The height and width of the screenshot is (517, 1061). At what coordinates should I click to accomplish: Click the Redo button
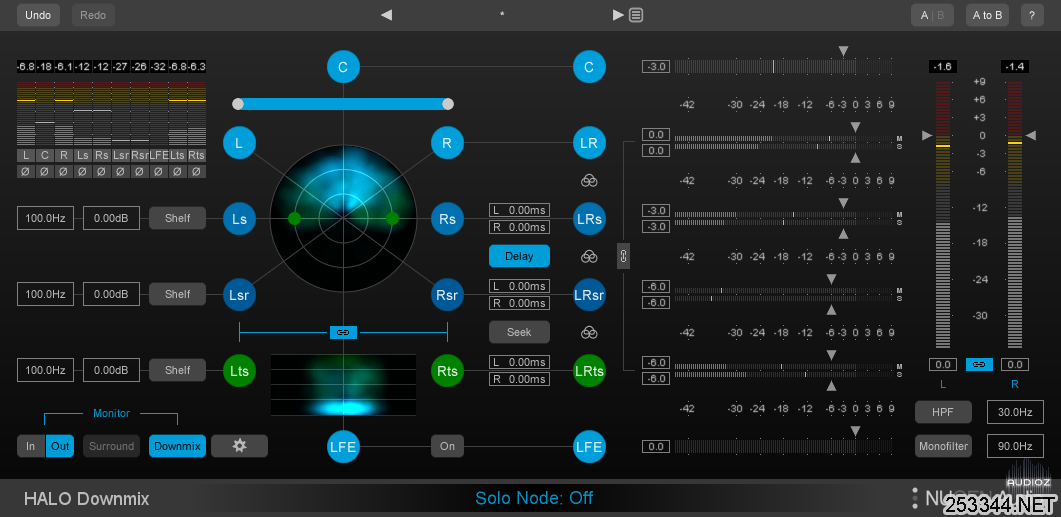point(93,15)
